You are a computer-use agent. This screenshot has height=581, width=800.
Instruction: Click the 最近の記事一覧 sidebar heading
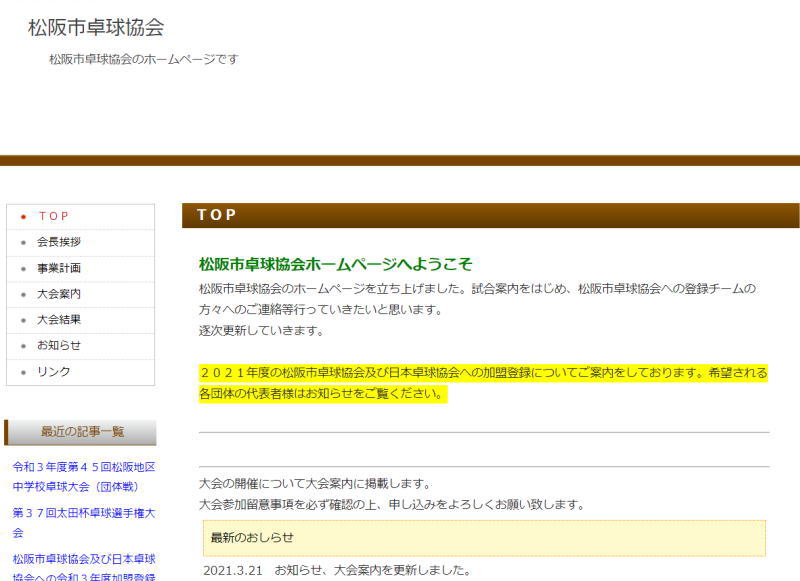pyautogui.click(x=82, y=432)
